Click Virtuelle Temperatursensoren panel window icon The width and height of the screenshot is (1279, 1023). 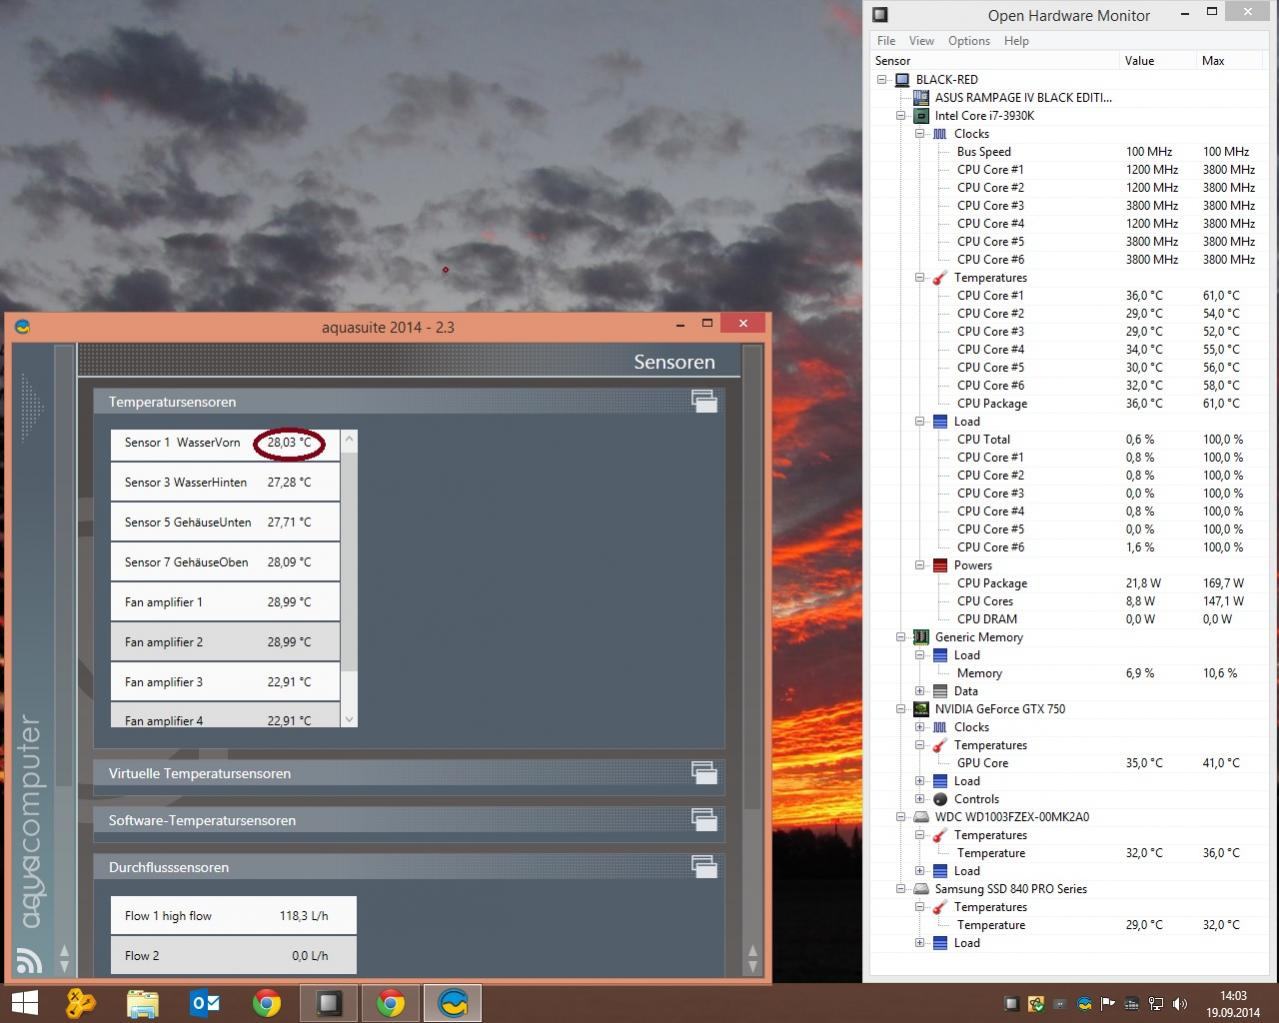(x=704, y=773)
